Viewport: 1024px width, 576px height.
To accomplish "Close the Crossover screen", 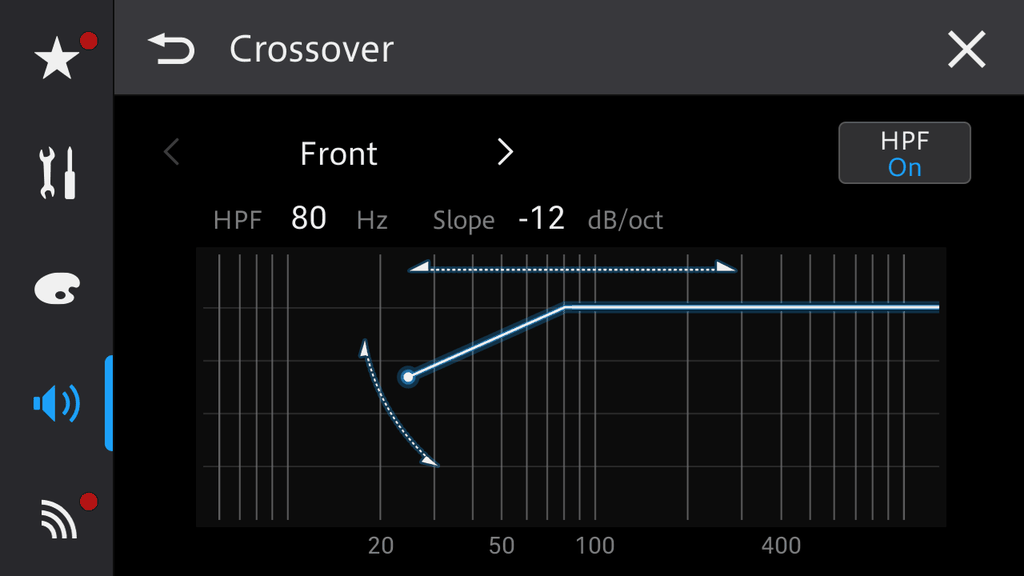I will coord(966,49).
